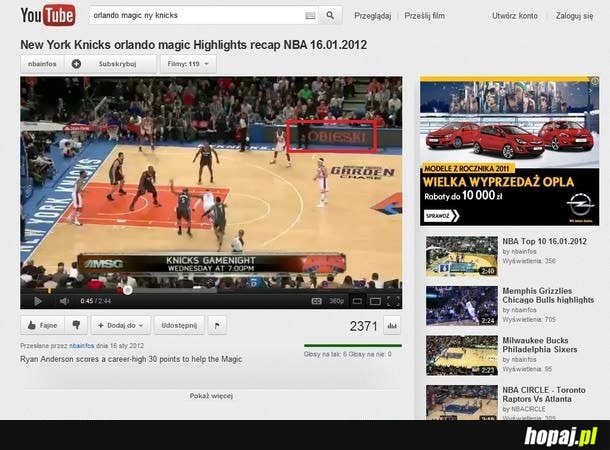610x450 pixels.
Task: Click the likes rating bar
Action: pyautogui.click(x=352, y=345)
